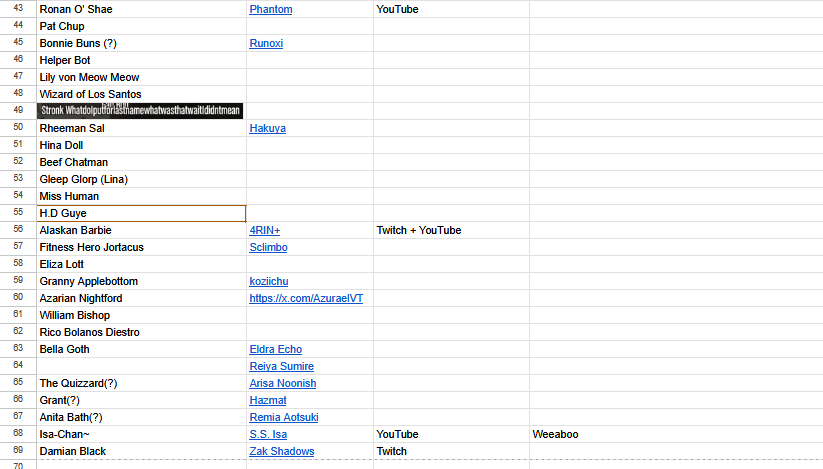Open the Runoxi link
823x469 pixels.
click(266, 44)
